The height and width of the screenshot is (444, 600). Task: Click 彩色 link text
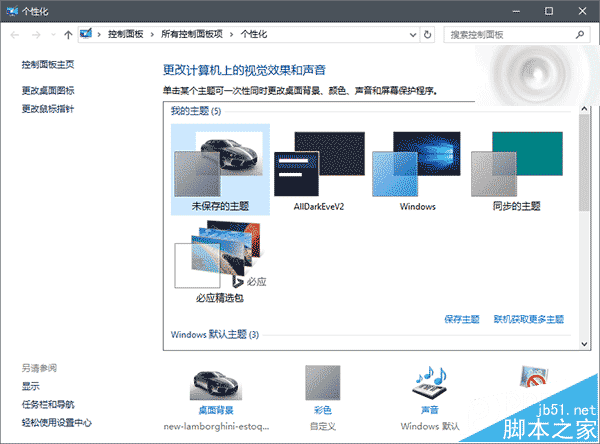(323, 410)
